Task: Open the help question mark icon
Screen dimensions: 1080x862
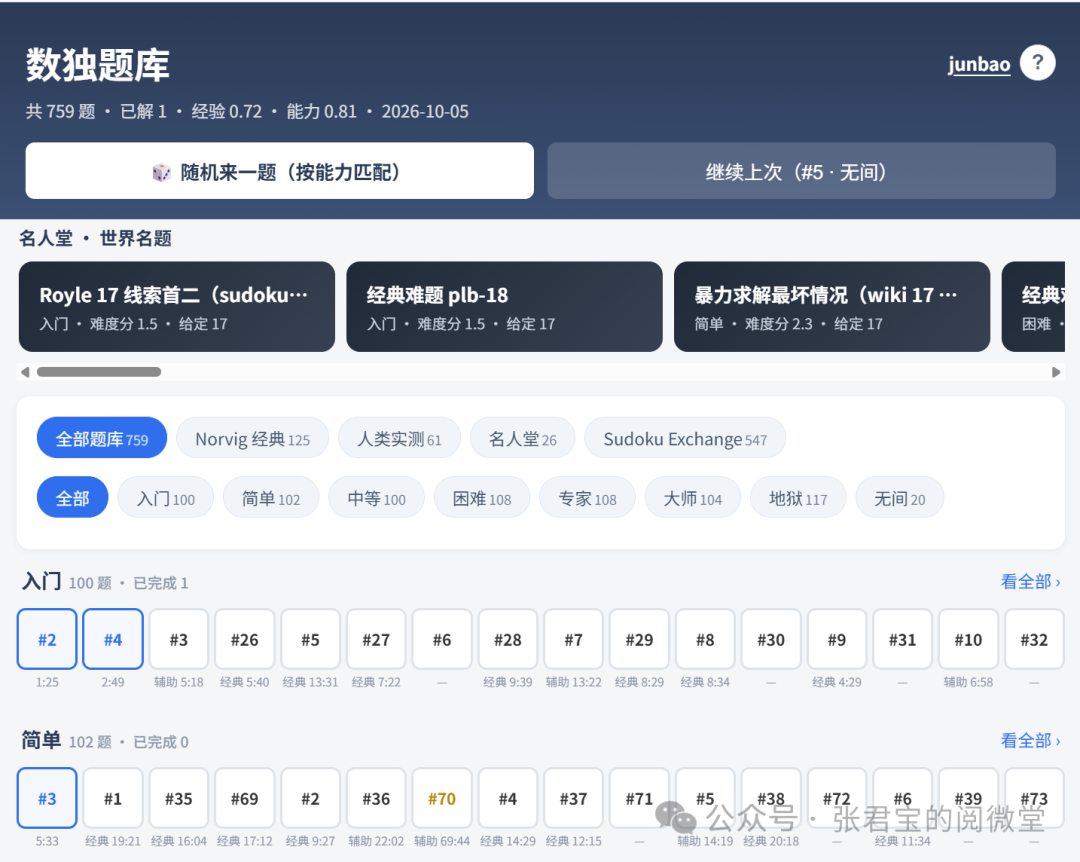Action: click(1037, 63)
